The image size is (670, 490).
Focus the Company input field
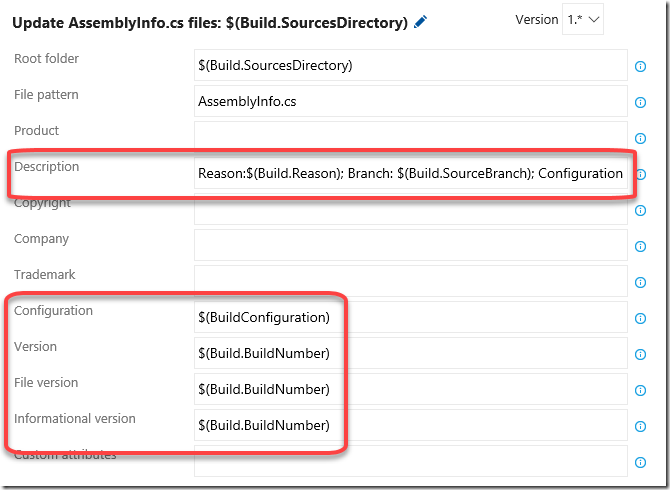click(x=411, y=245)
